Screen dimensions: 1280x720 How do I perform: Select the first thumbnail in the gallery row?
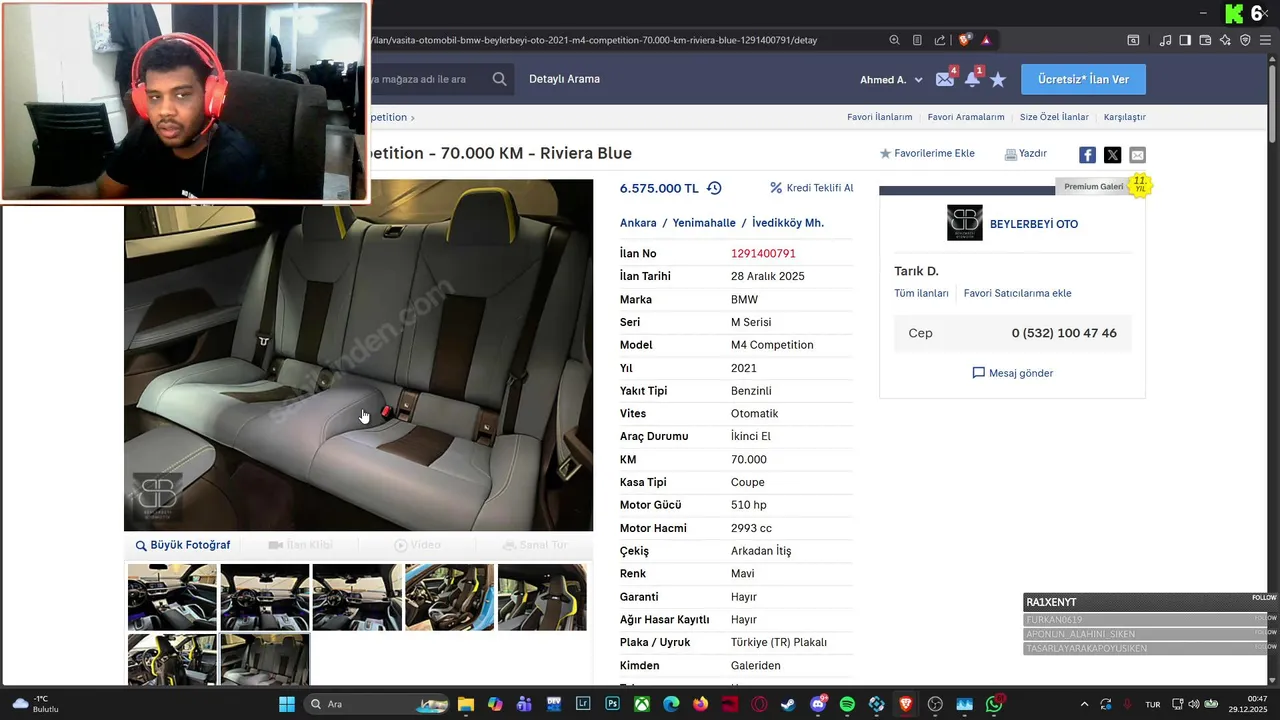pos(172,597)
